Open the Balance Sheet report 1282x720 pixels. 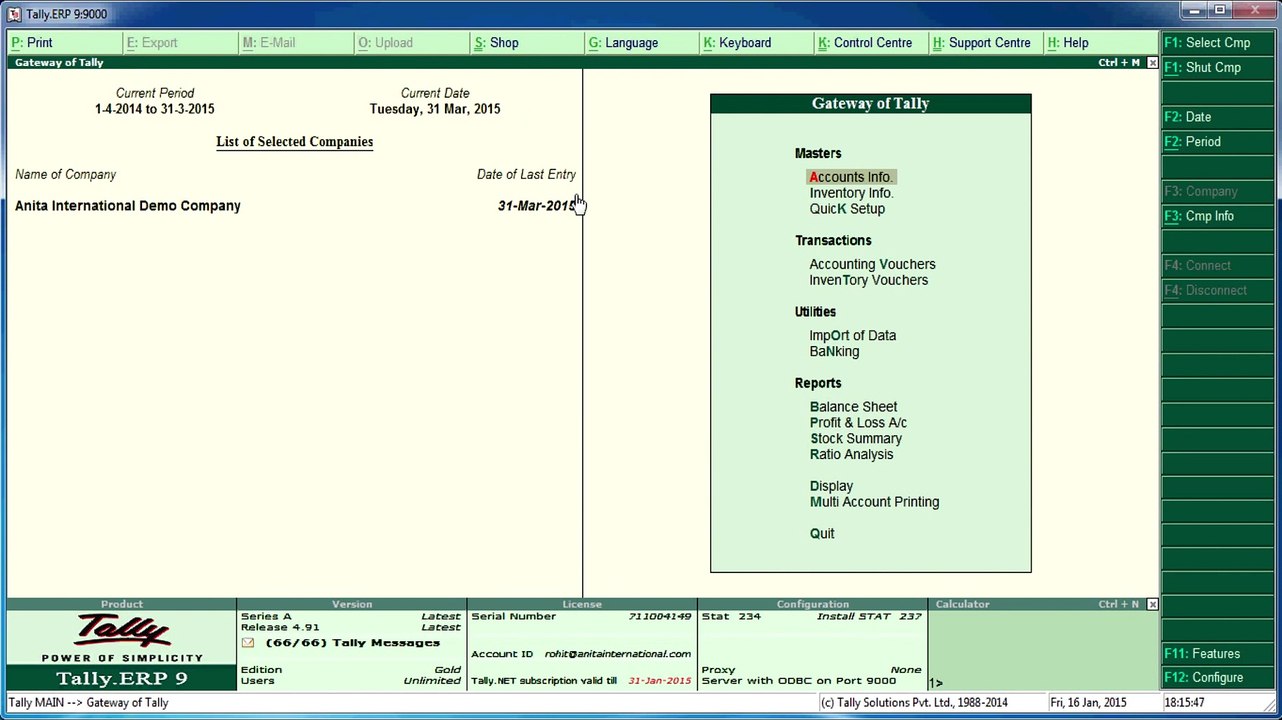(853, 407)
